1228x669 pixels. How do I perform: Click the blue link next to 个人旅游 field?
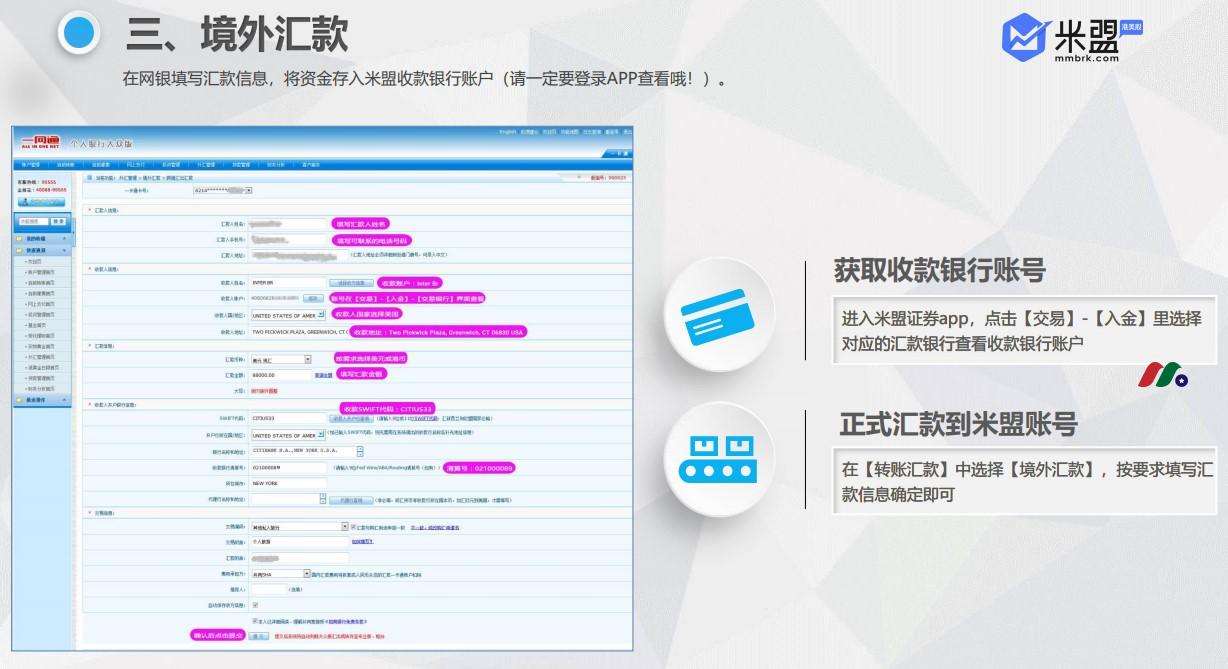tap(362, 542)
